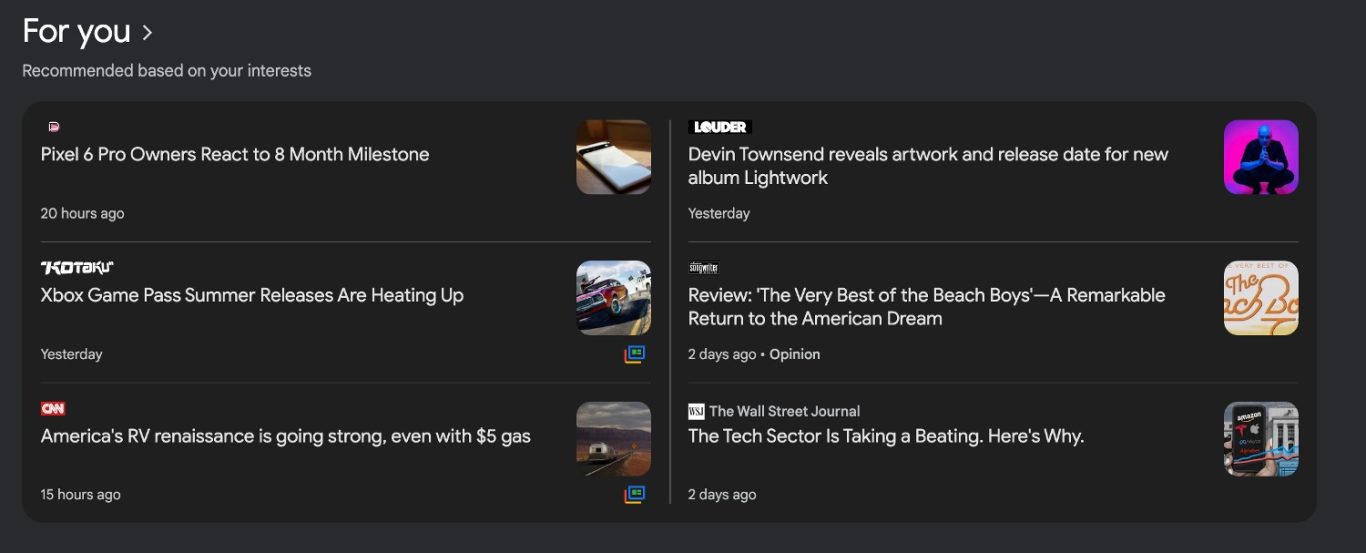Screen dimensions: 1366x553
Task: Click the racing car game thumbnail
Action: (613, 298)
